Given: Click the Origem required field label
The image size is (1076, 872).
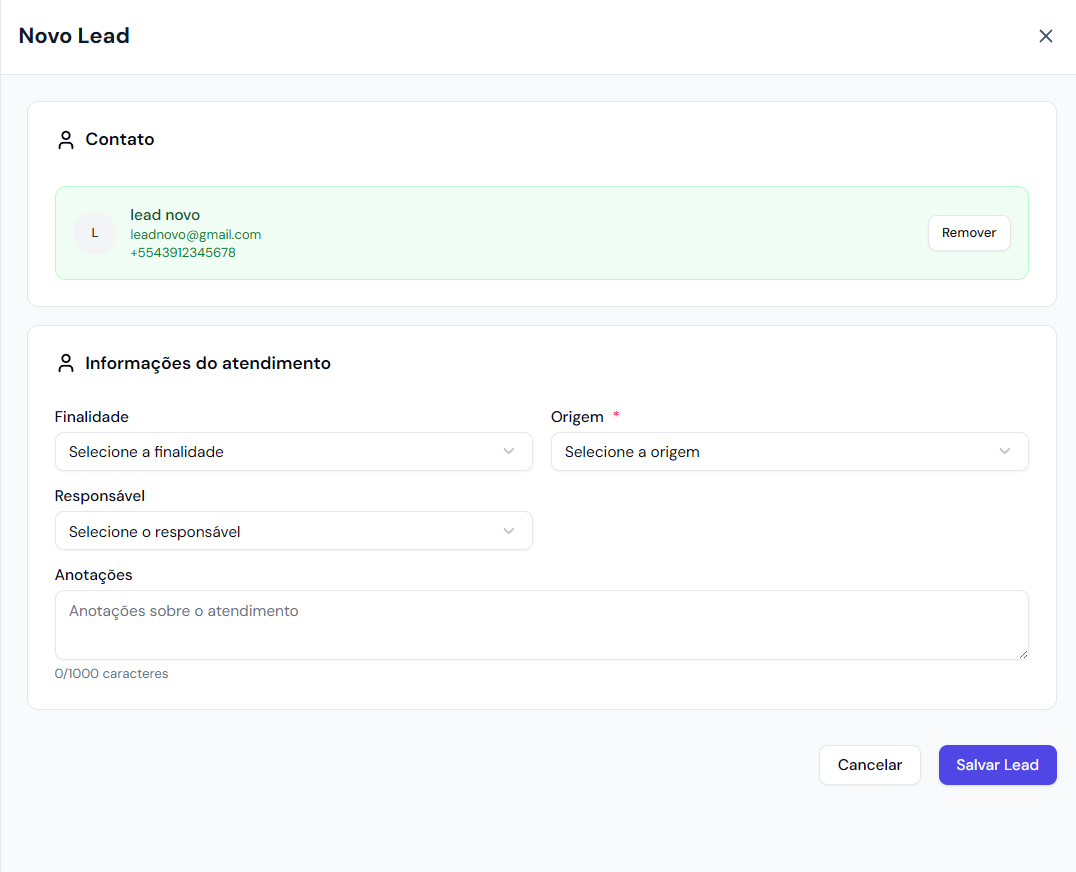Looking at the screenshot, I should pyautogui.click(x=577, y=417).
